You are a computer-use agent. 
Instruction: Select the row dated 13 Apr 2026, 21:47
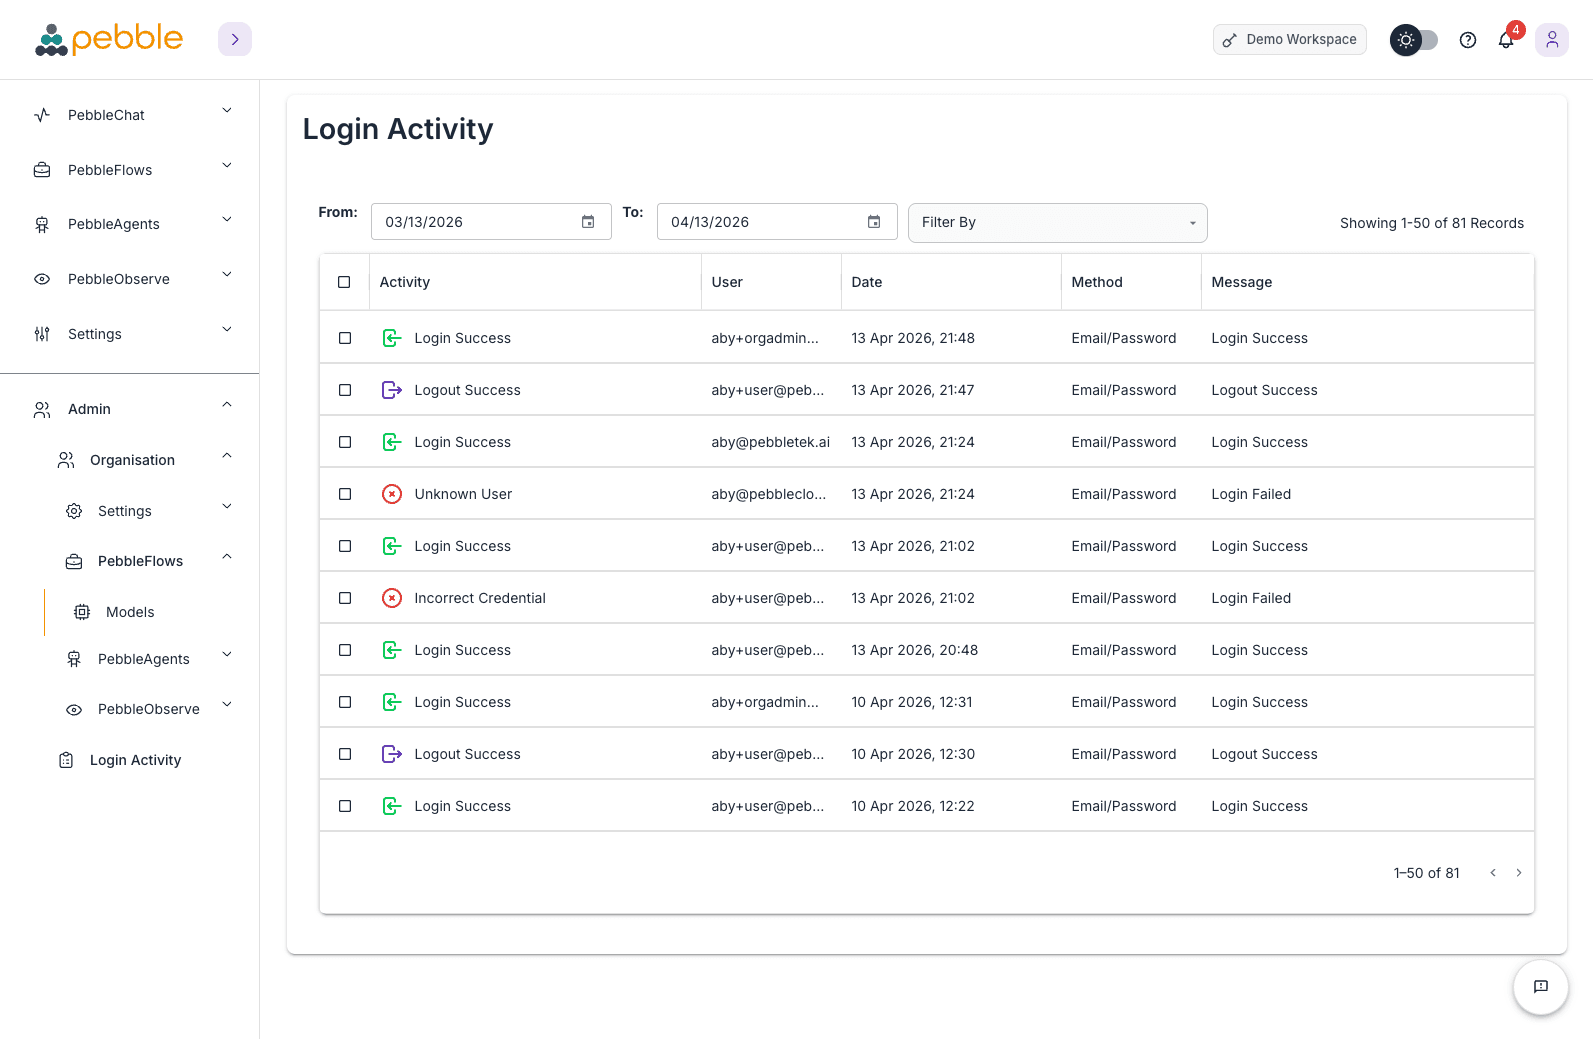[x=345, y=390]
